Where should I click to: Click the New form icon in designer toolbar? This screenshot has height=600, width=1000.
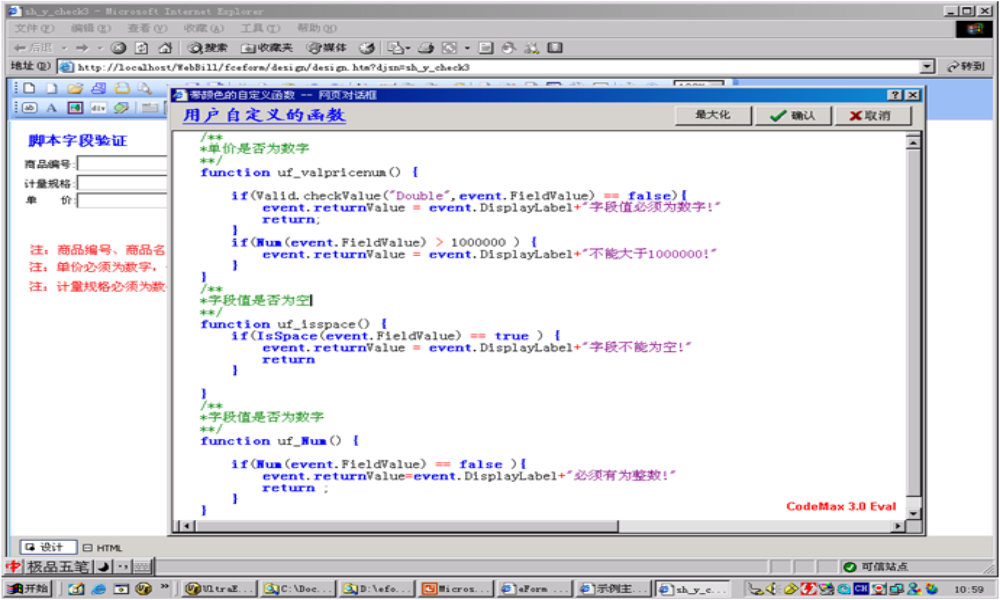point(29,89)
